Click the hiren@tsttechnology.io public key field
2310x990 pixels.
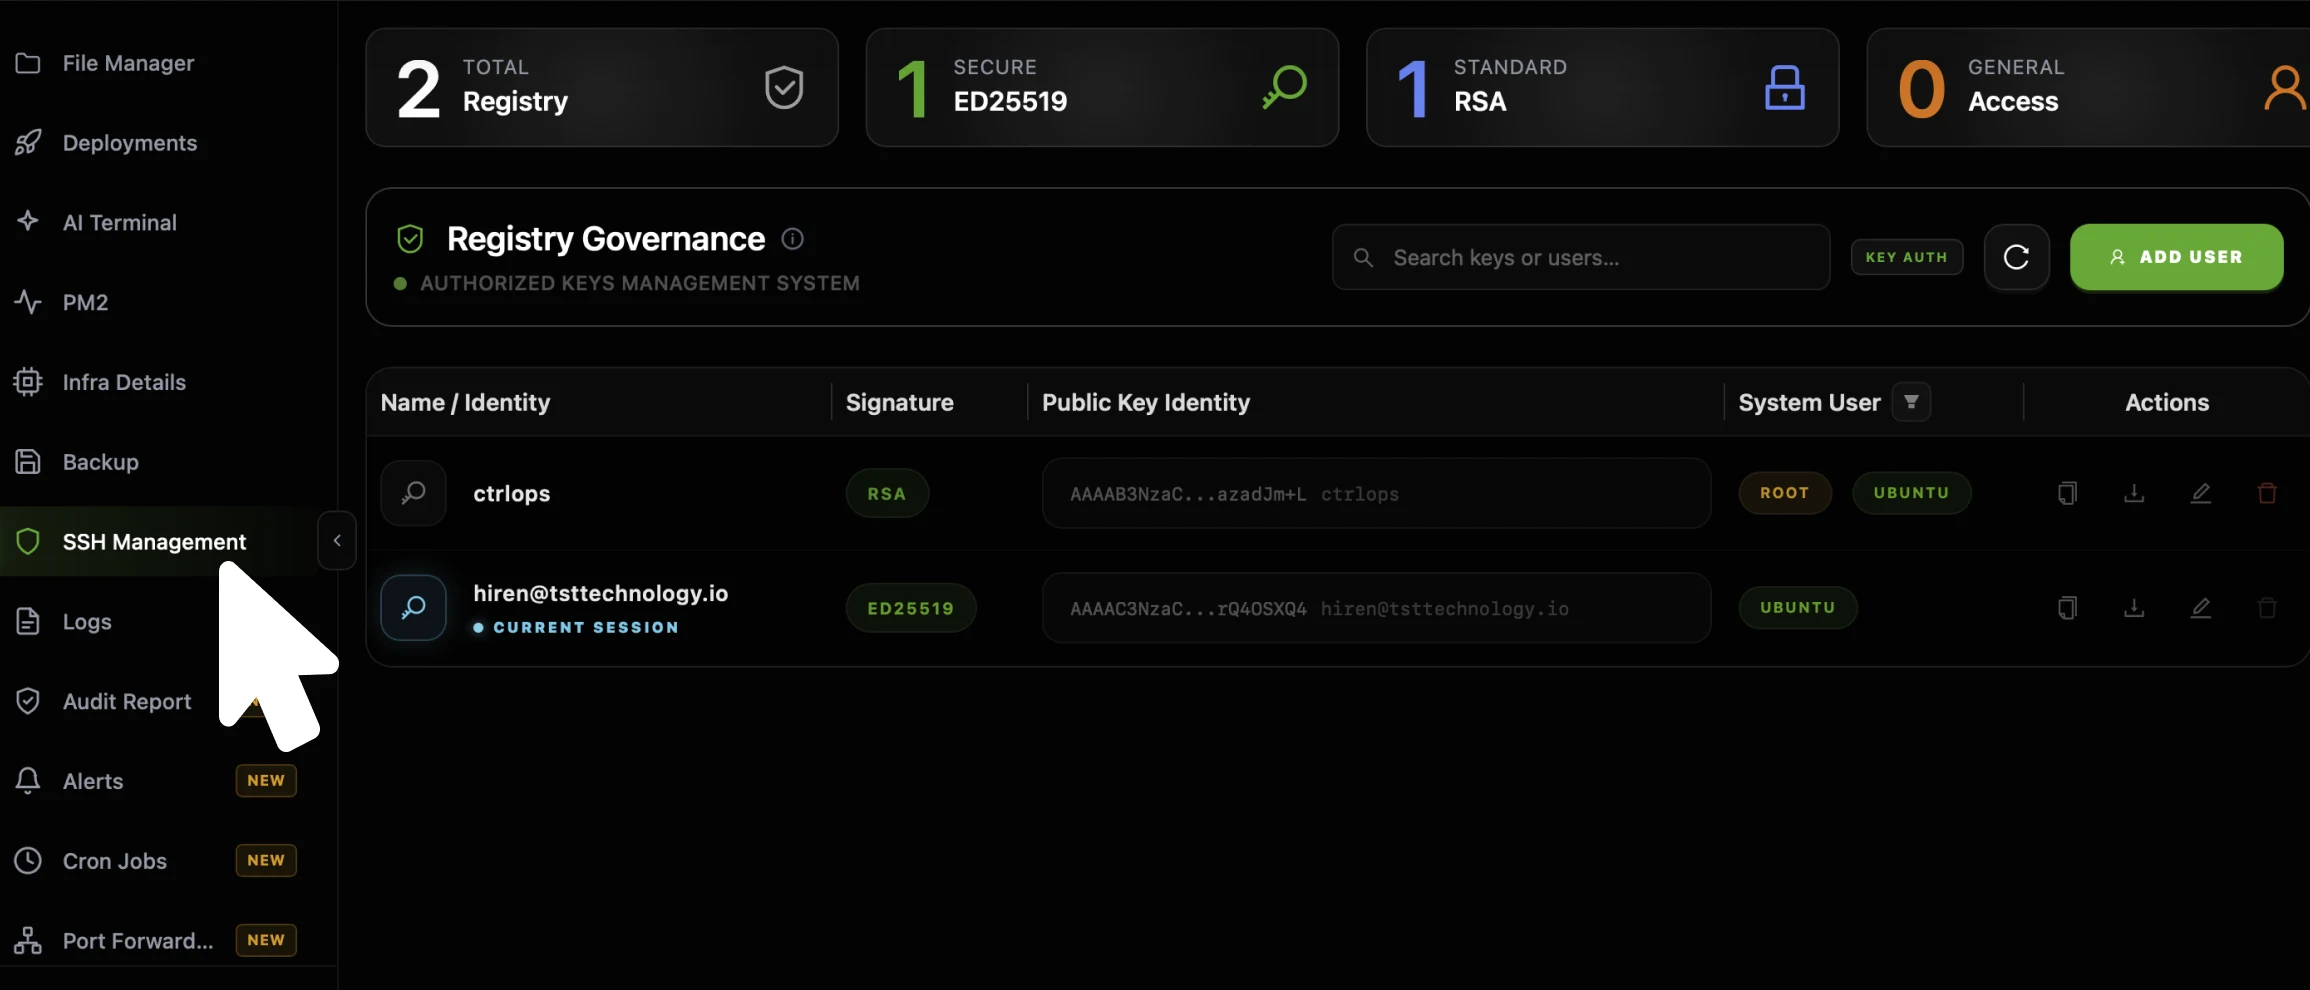click(x=1376, y=608)
